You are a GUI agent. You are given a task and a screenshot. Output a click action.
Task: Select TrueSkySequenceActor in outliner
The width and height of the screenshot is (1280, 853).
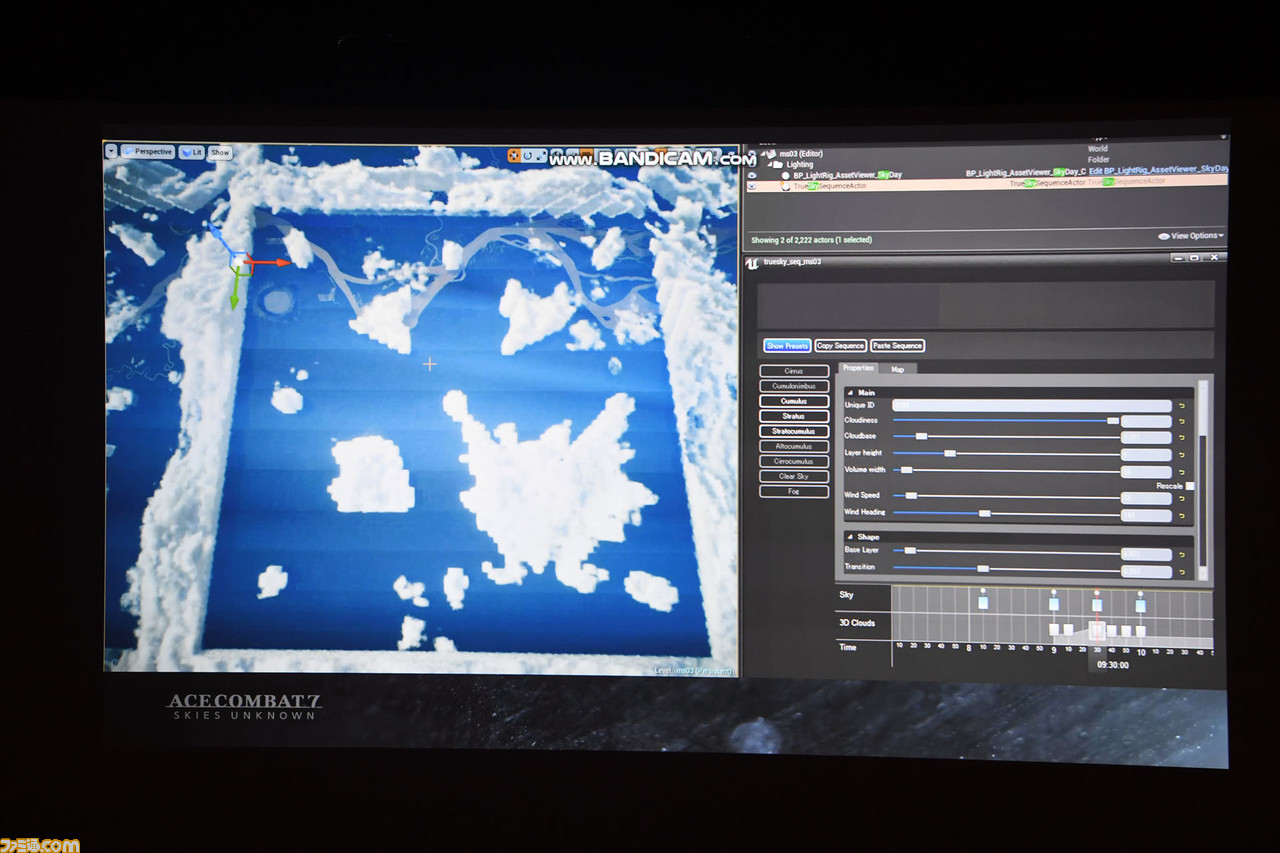tap(830, 185)
